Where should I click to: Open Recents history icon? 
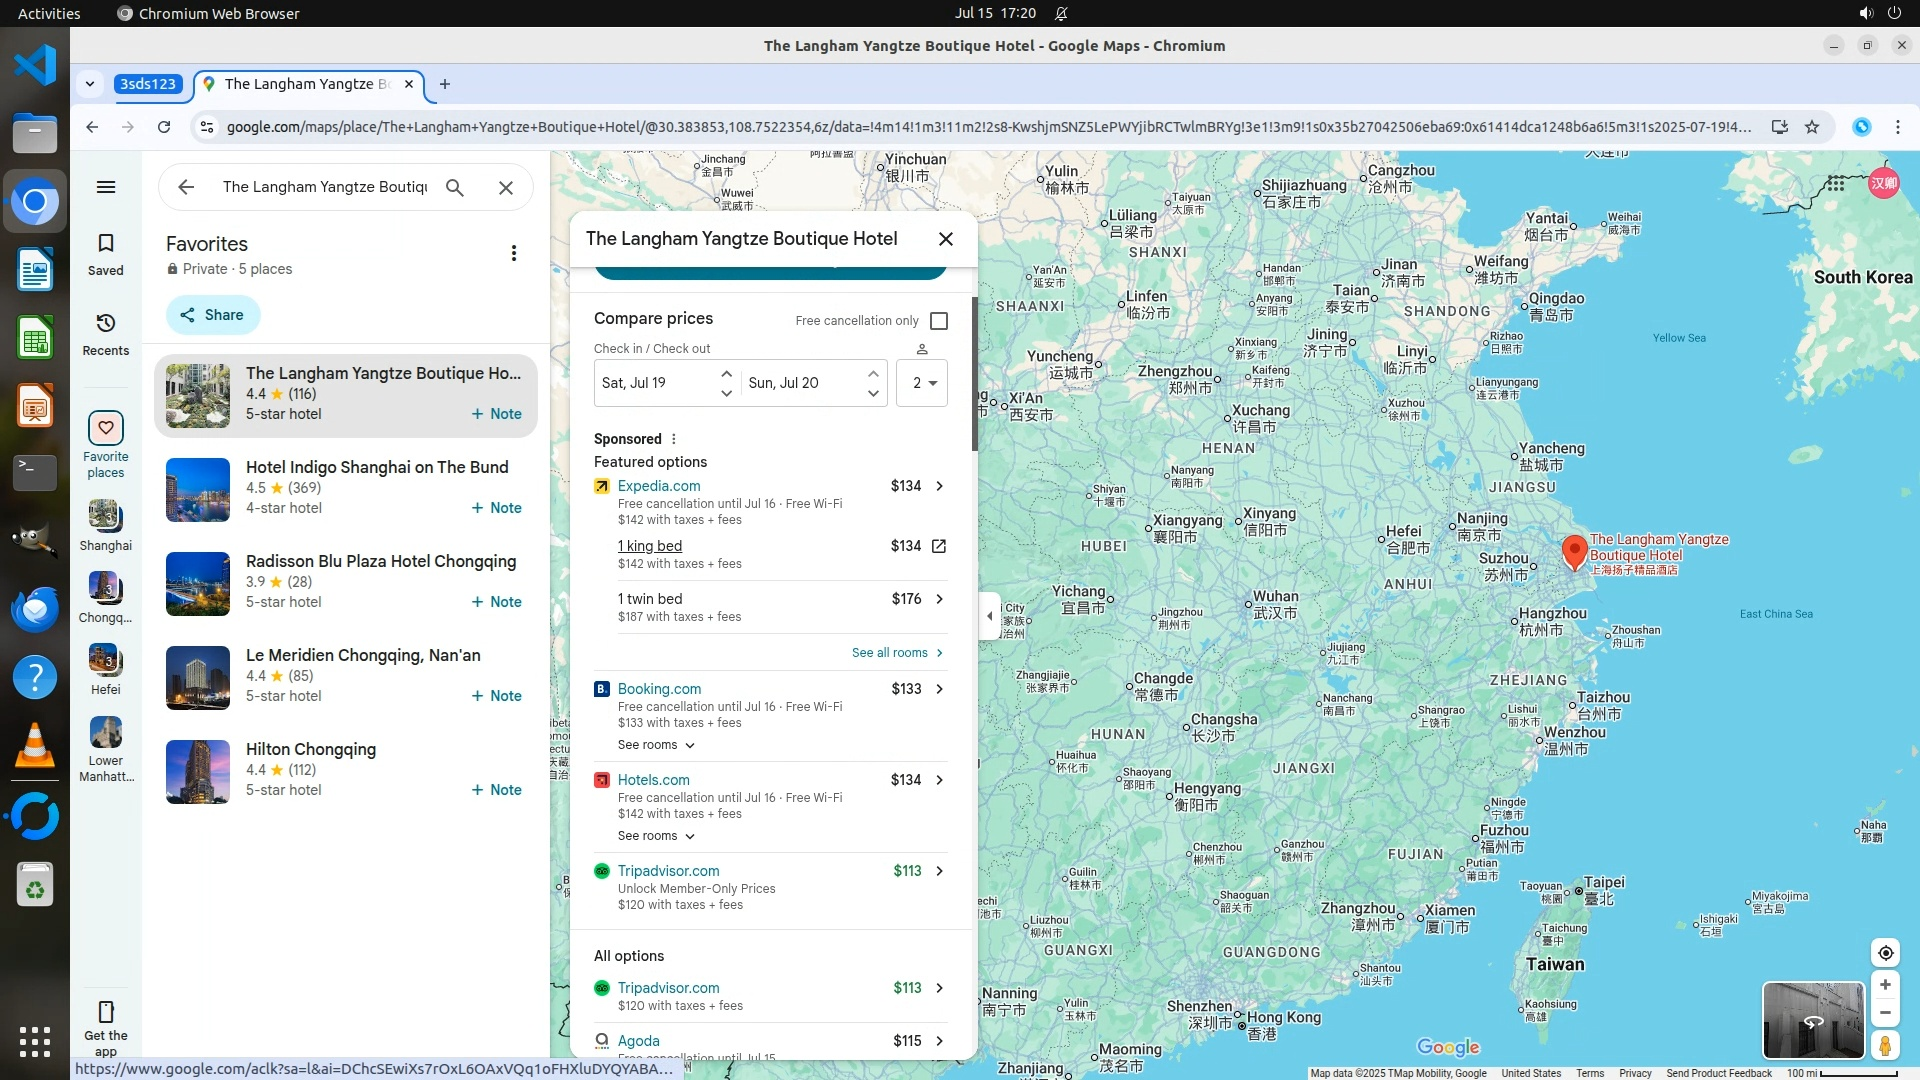click(x=106, y=324)
